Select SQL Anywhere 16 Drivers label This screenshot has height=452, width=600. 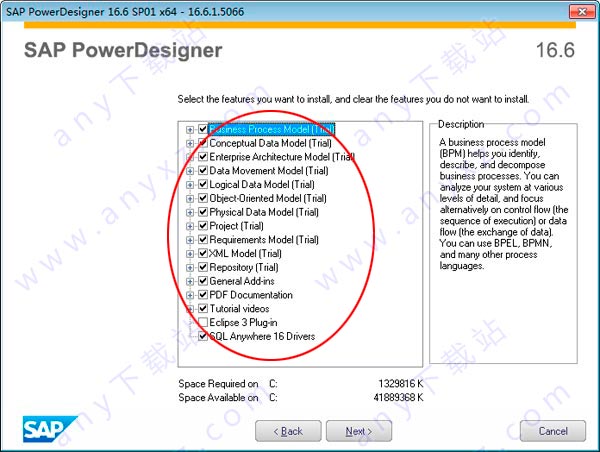tap(262, 336)
